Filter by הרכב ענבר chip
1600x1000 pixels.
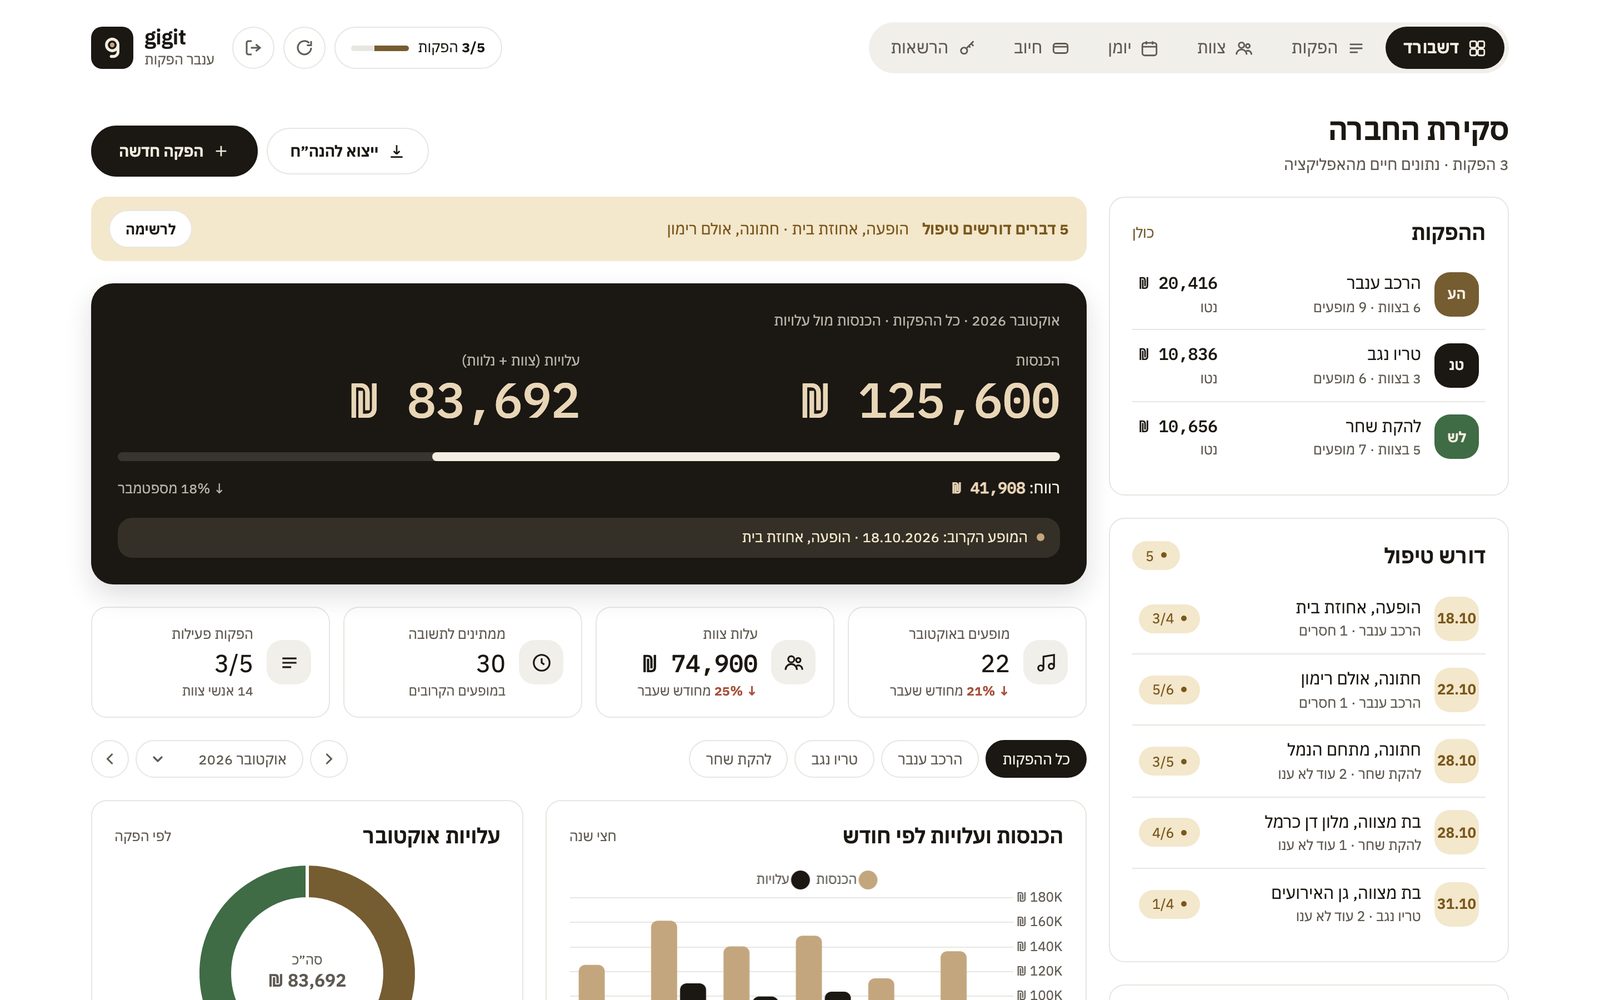point(930,759)
